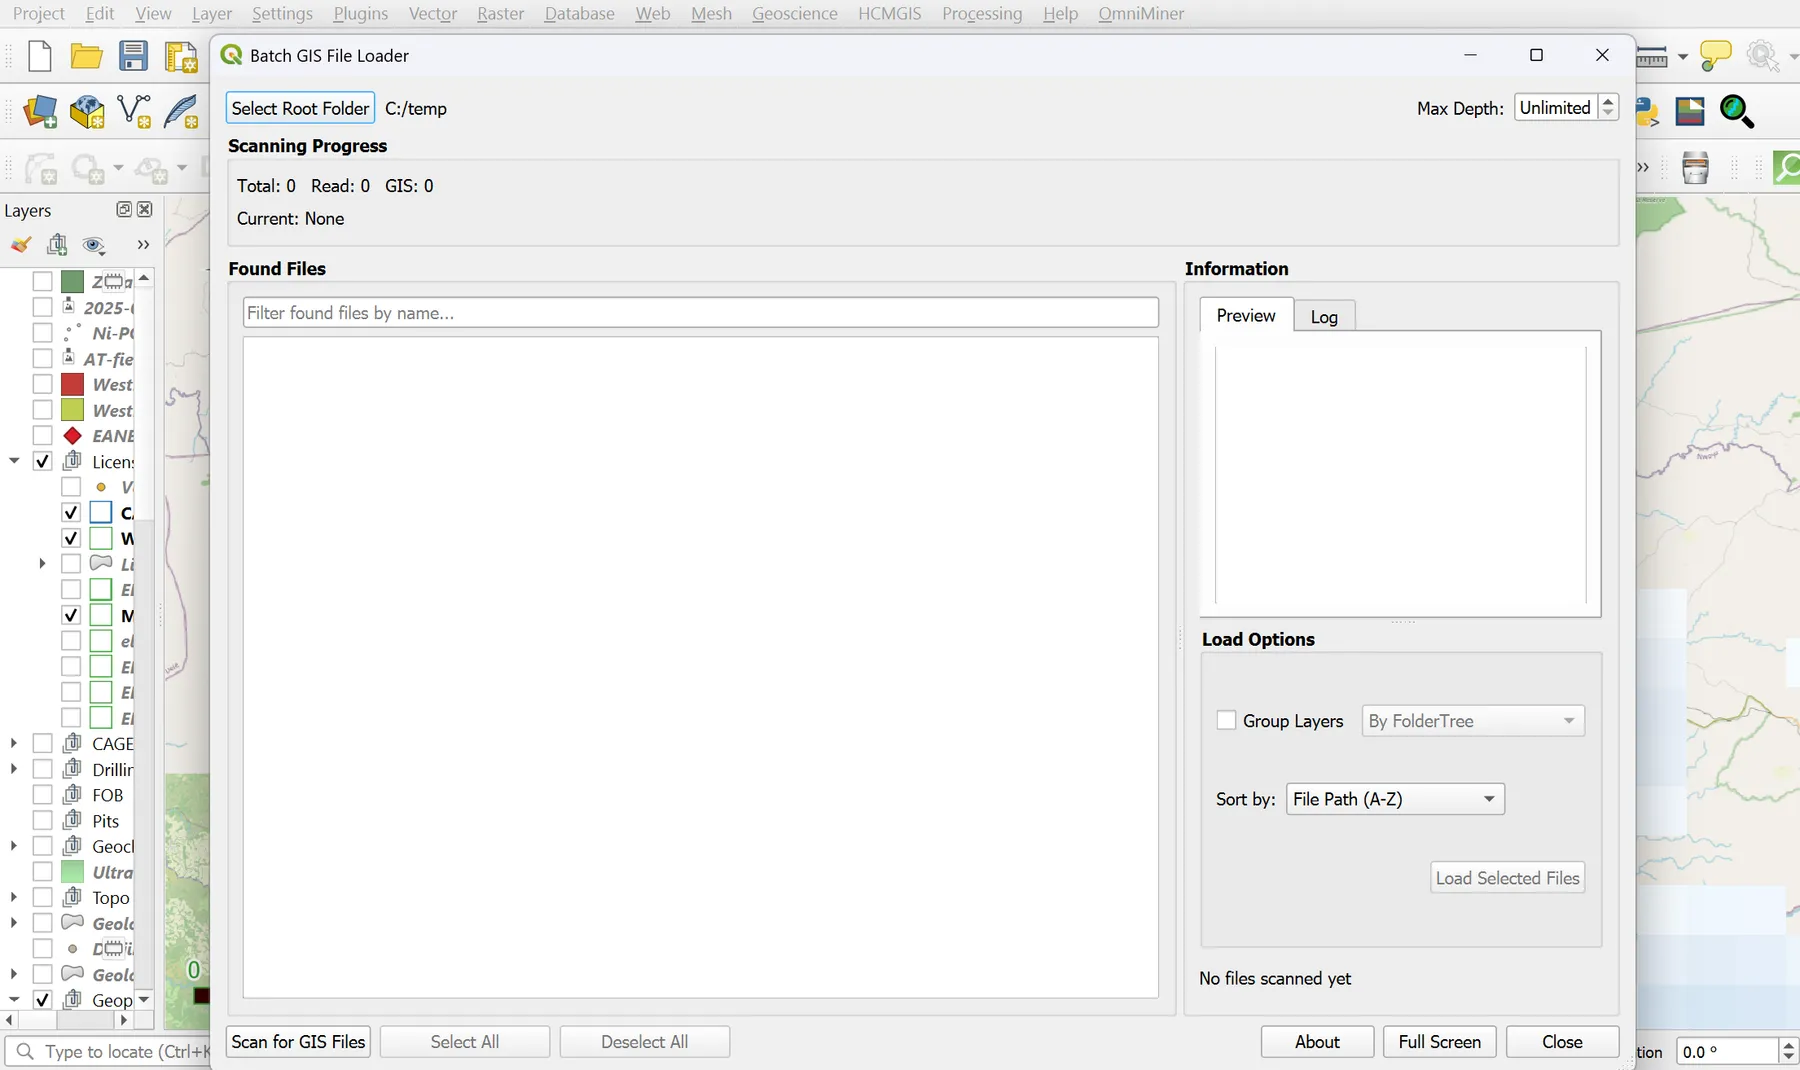Screen dimensions: 1800x1070
Task: Open the measure tool dropdown arrow
Action: click(1683, 57)
